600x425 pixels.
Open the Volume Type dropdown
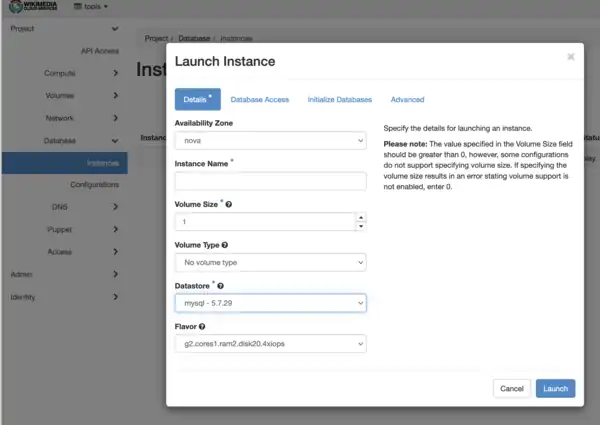270,262
